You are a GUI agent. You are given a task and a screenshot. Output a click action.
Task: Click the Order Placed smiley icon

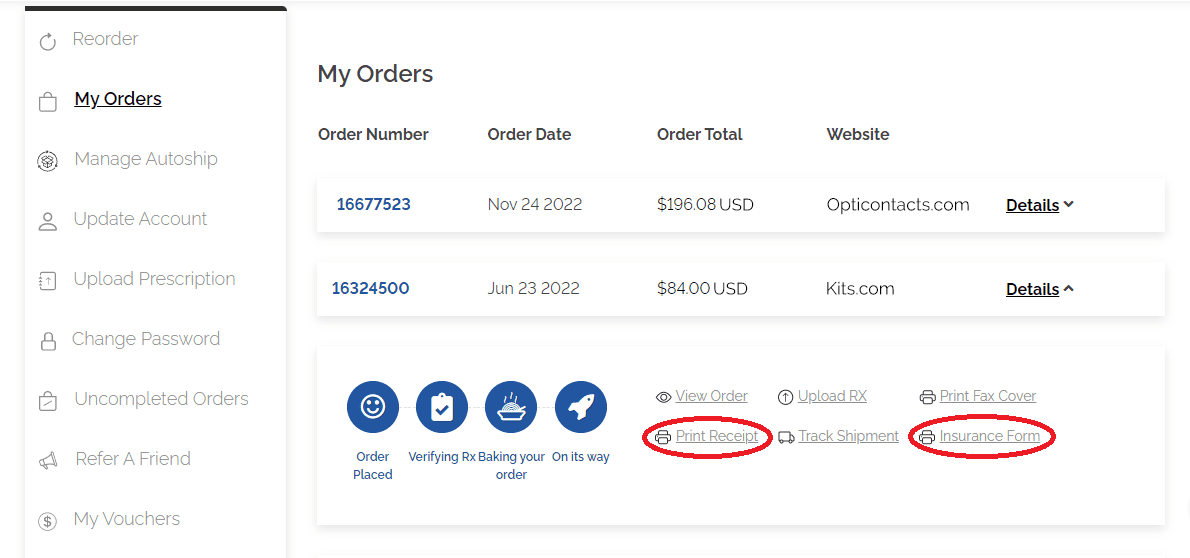click(372, 407)
